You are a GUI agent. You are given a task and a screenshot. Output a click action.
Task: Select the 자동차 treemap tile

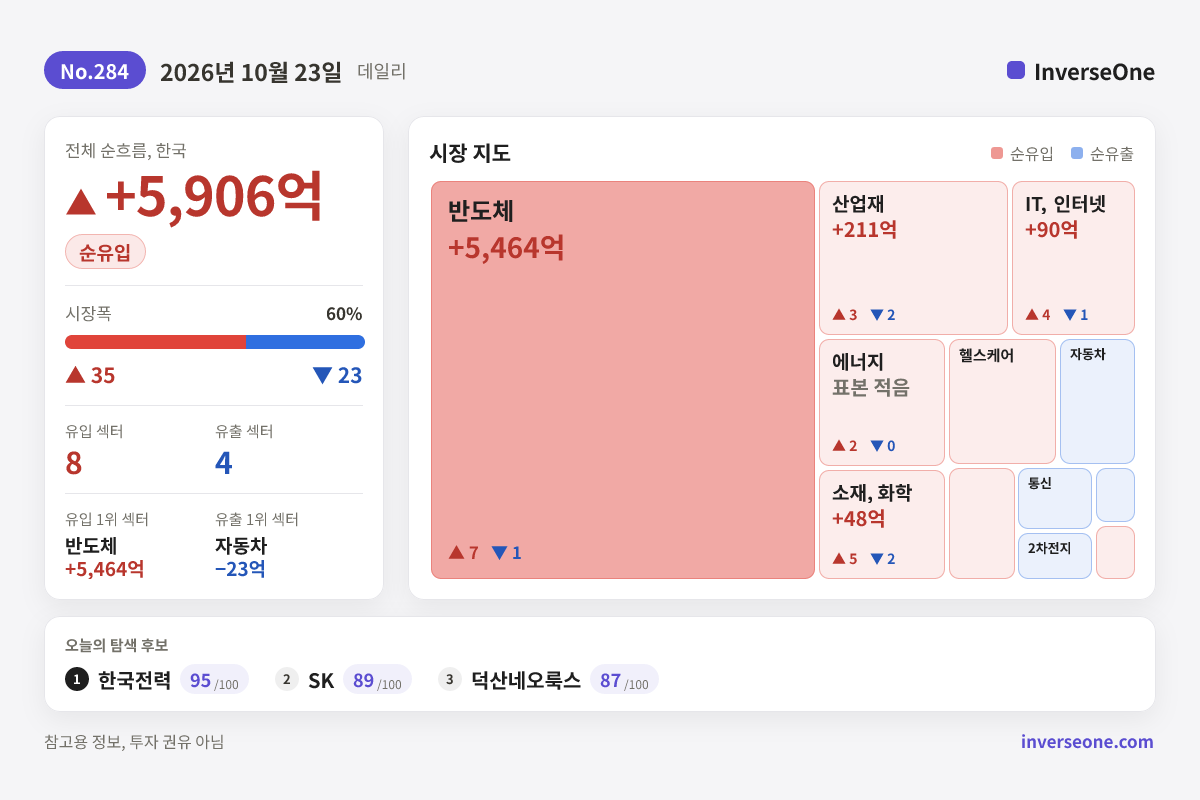click(x=1097, y=402)
